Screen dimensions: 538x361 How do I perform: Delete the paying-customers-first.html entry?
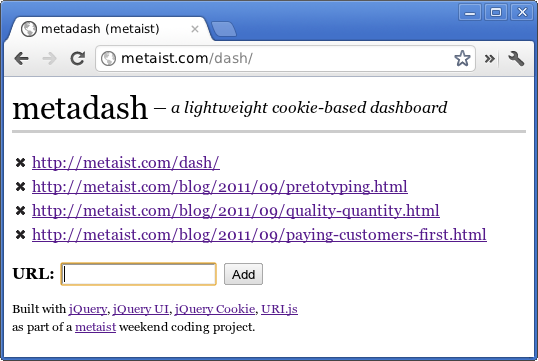(21, 235)
